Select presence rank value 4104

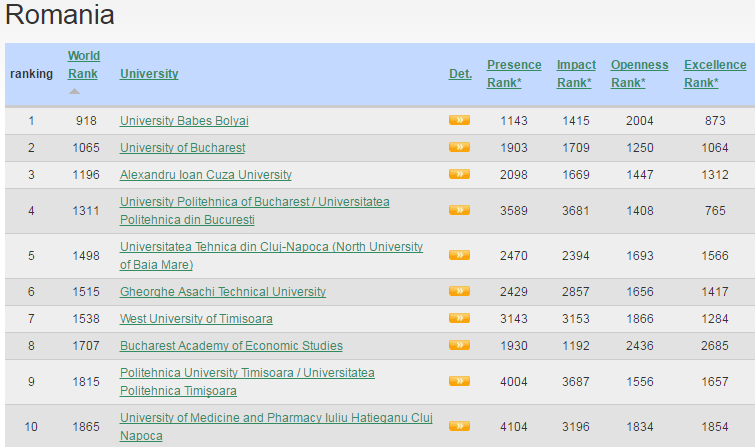point(514,426)
